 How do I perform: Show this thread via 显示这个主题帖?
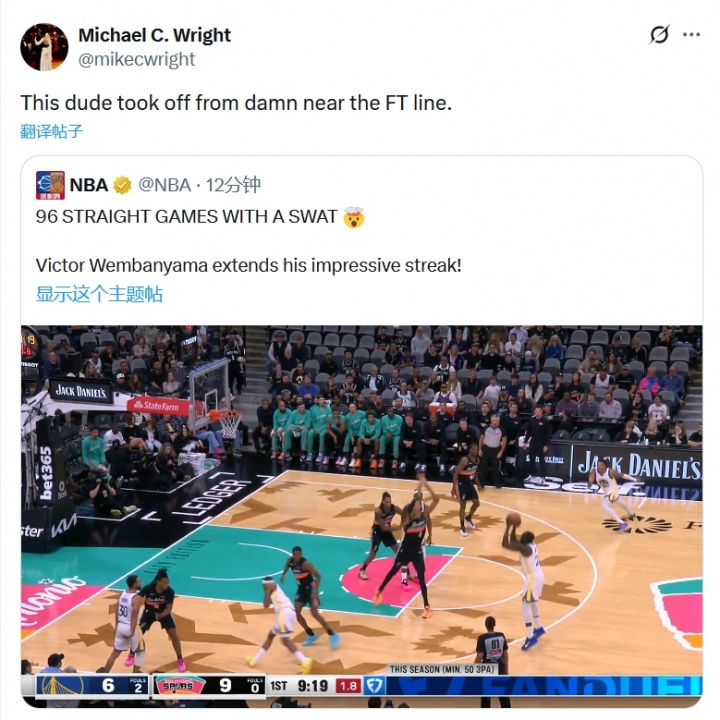99,294
